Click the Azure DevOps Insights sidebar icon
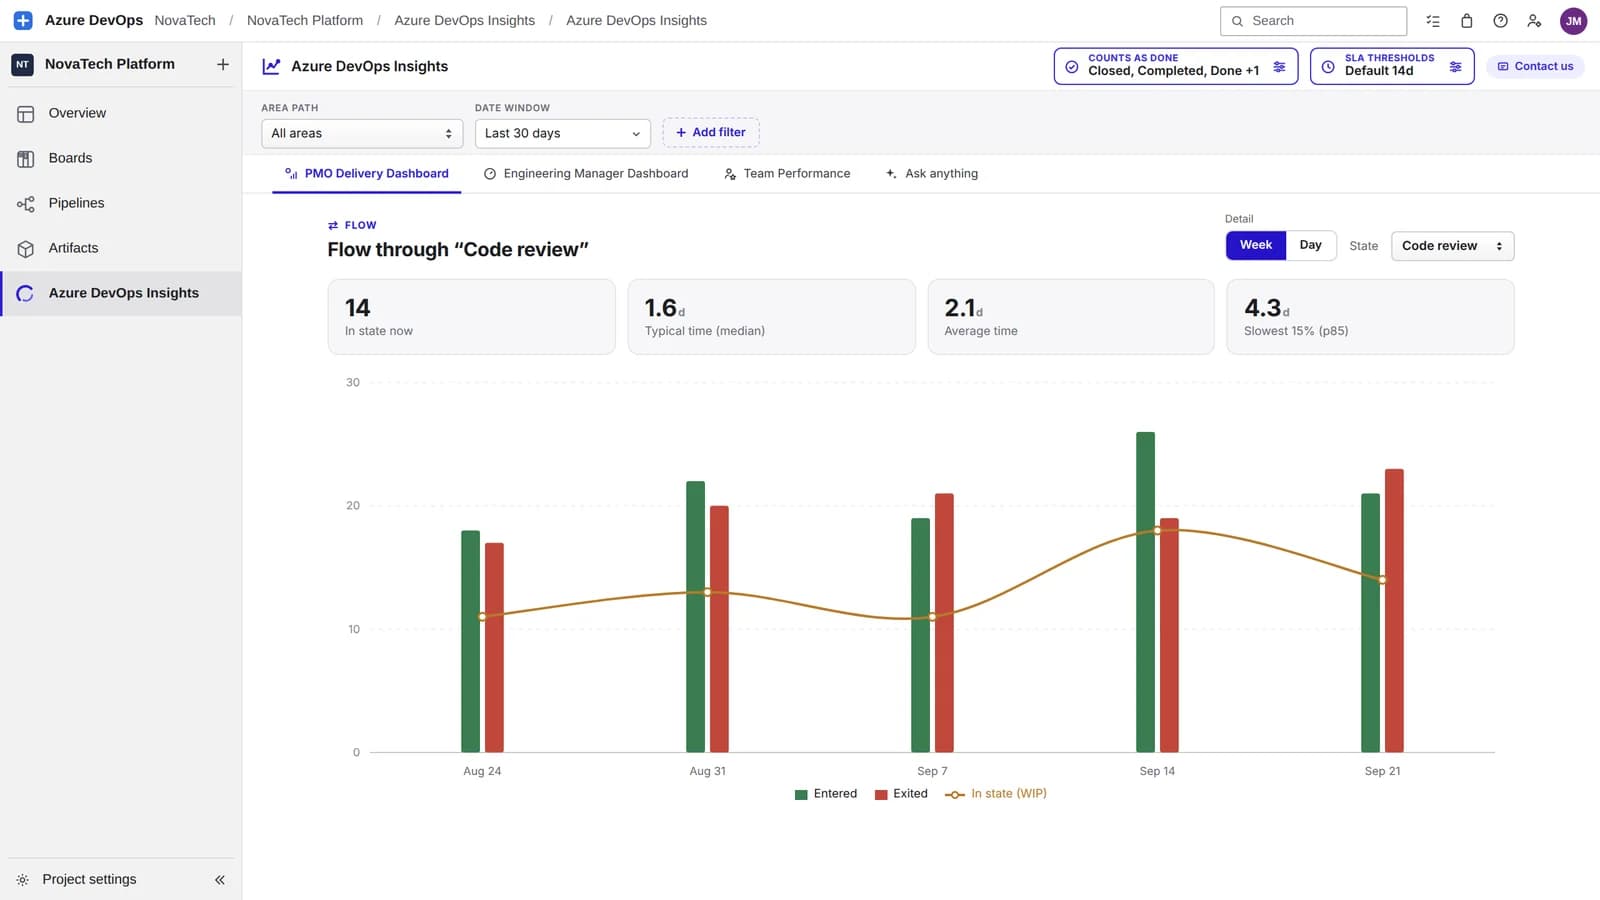Screen dimensions: 1600x900 pyautogui.click(x=26, y=294)
